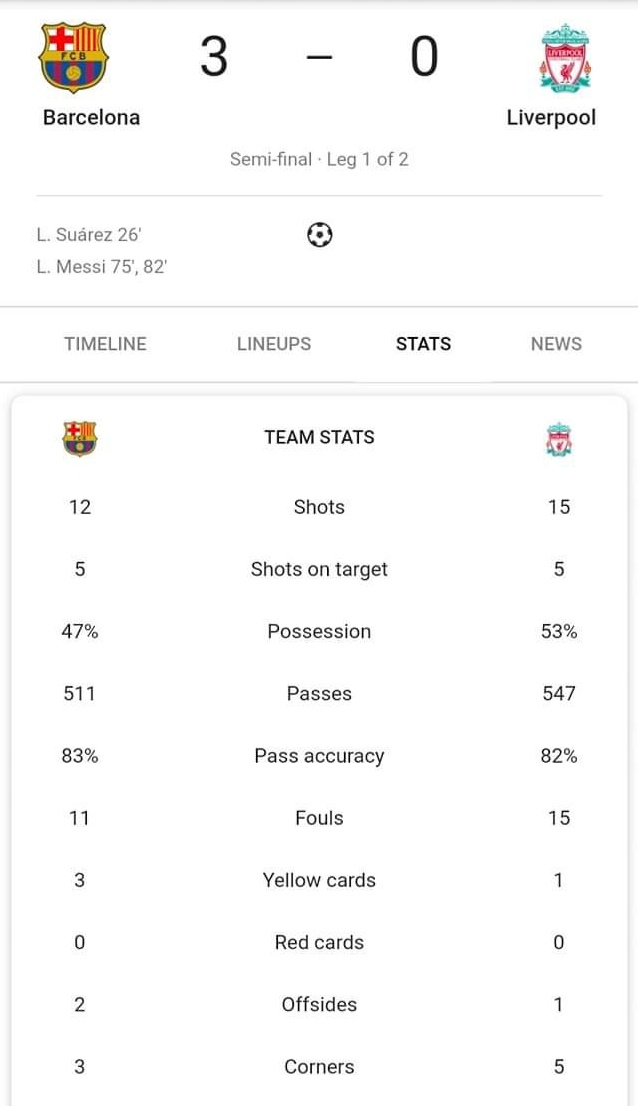Go to the News tab
Viewport: 638px width, 1106px height.
[556, 344]
